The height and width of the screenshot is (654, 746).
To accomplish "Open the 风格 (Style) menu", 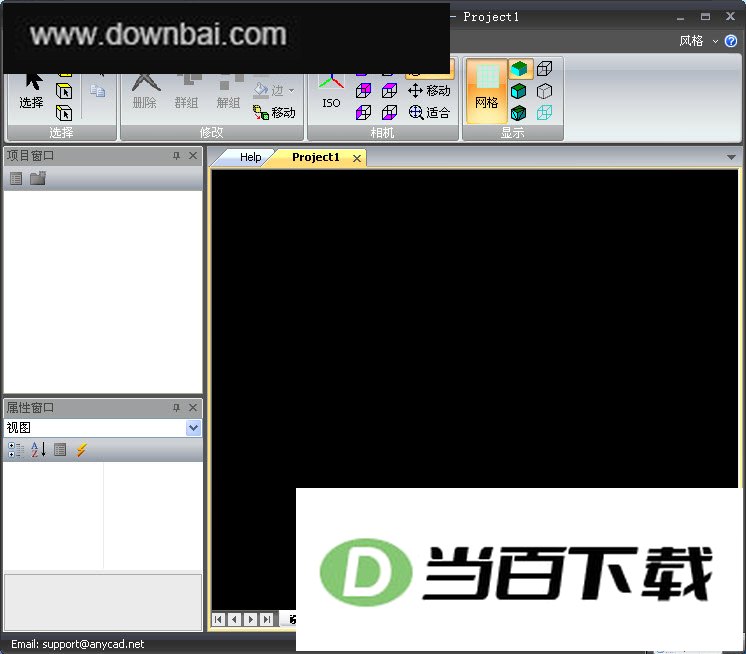I will pos(698,41).
